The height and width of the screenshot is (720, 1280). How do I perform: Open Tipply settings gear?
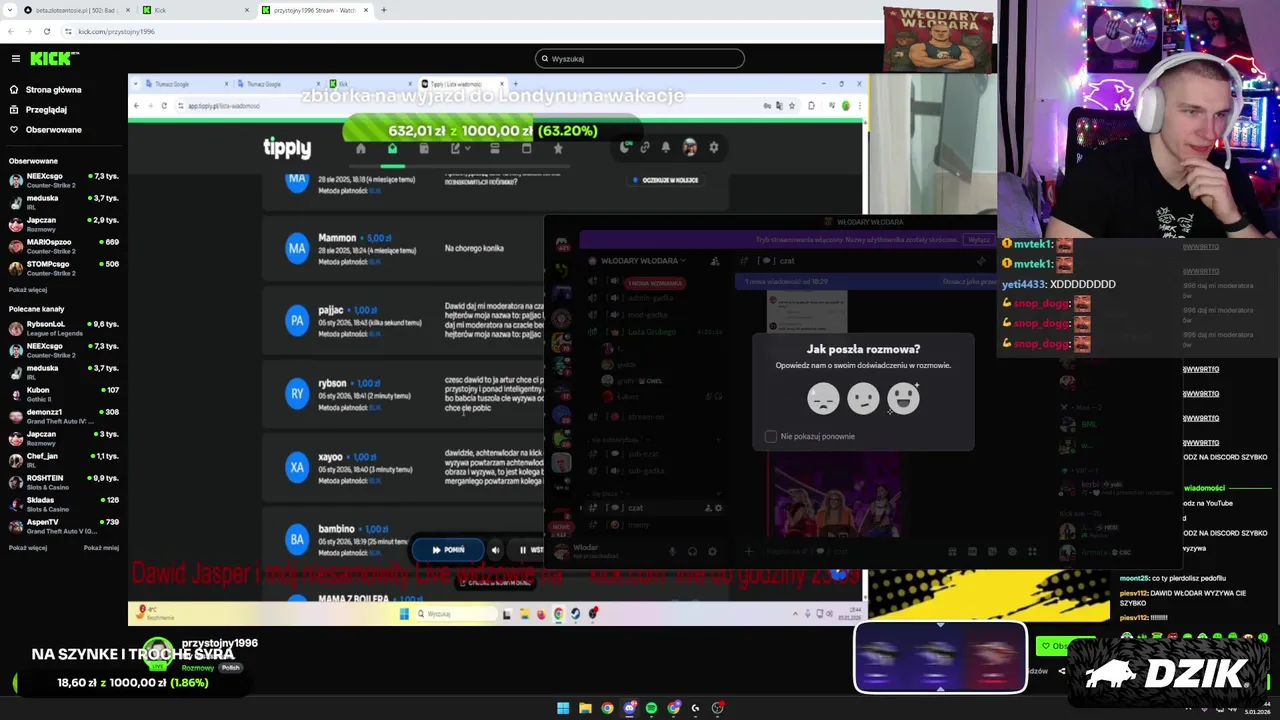coord(713,148)
